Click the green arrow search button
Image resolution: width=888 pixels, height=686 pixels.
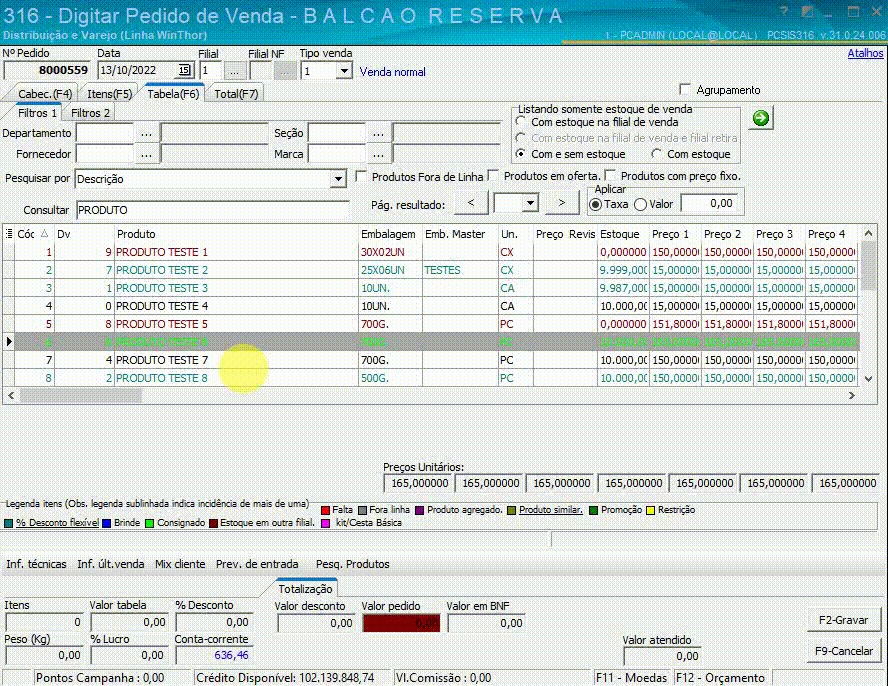pyautogui.click(x=761, y=118)
